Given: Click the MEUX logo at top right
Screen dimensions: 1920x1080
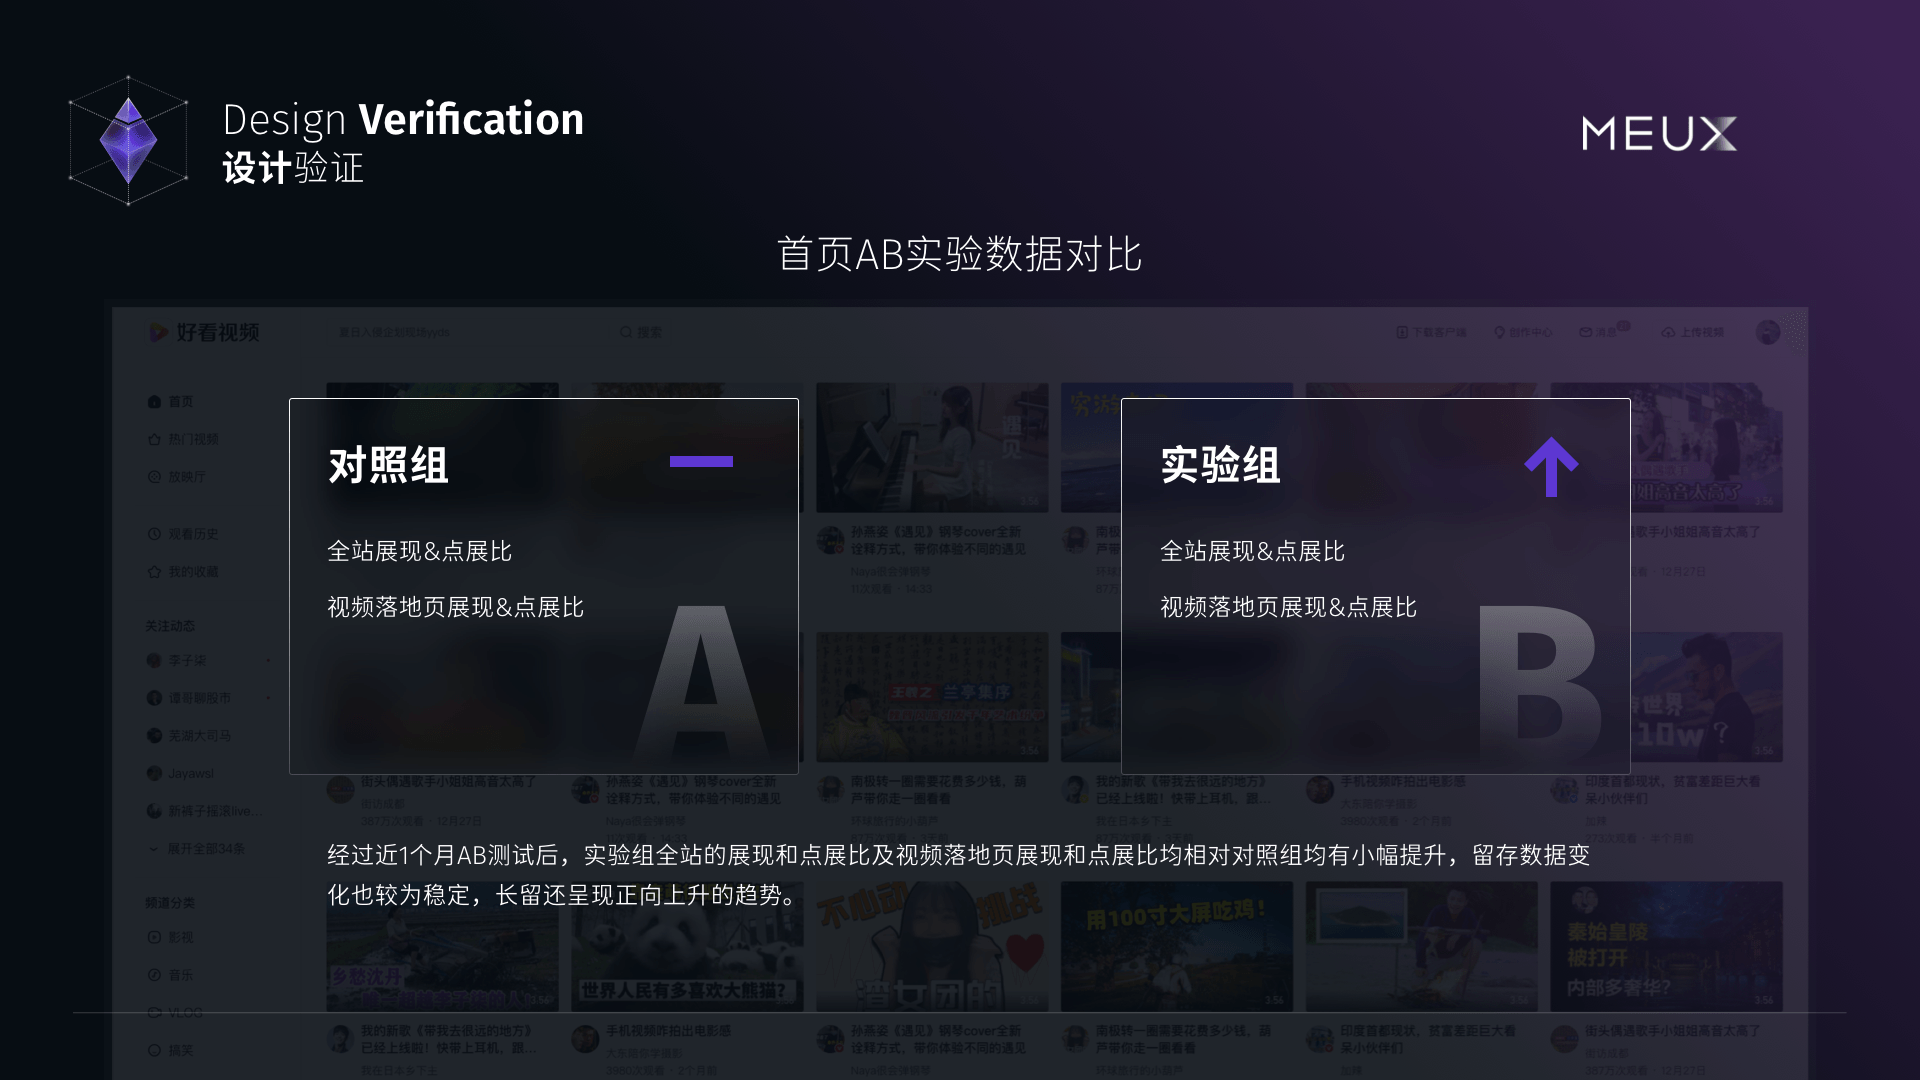Looking at the screenshot, I should [1659, 133].
